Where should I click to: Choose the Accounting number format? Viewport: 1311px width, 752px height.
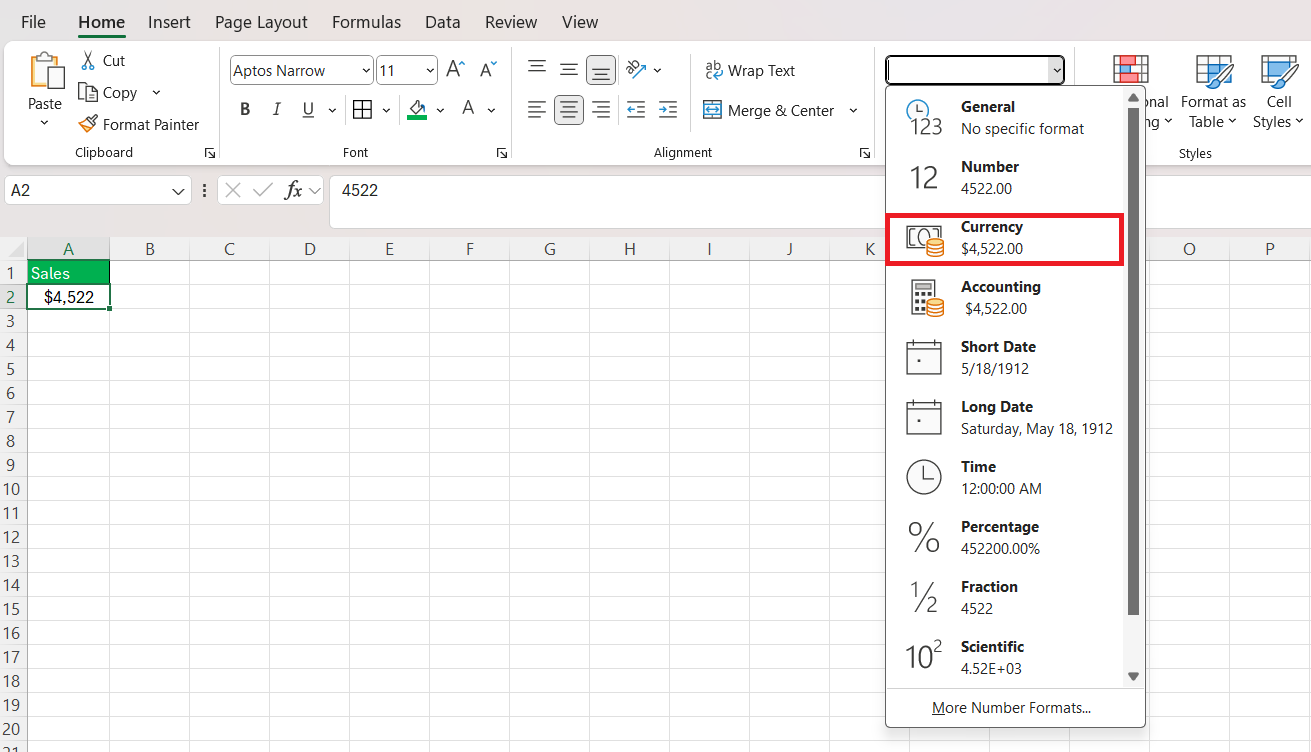pos(1005,298)
